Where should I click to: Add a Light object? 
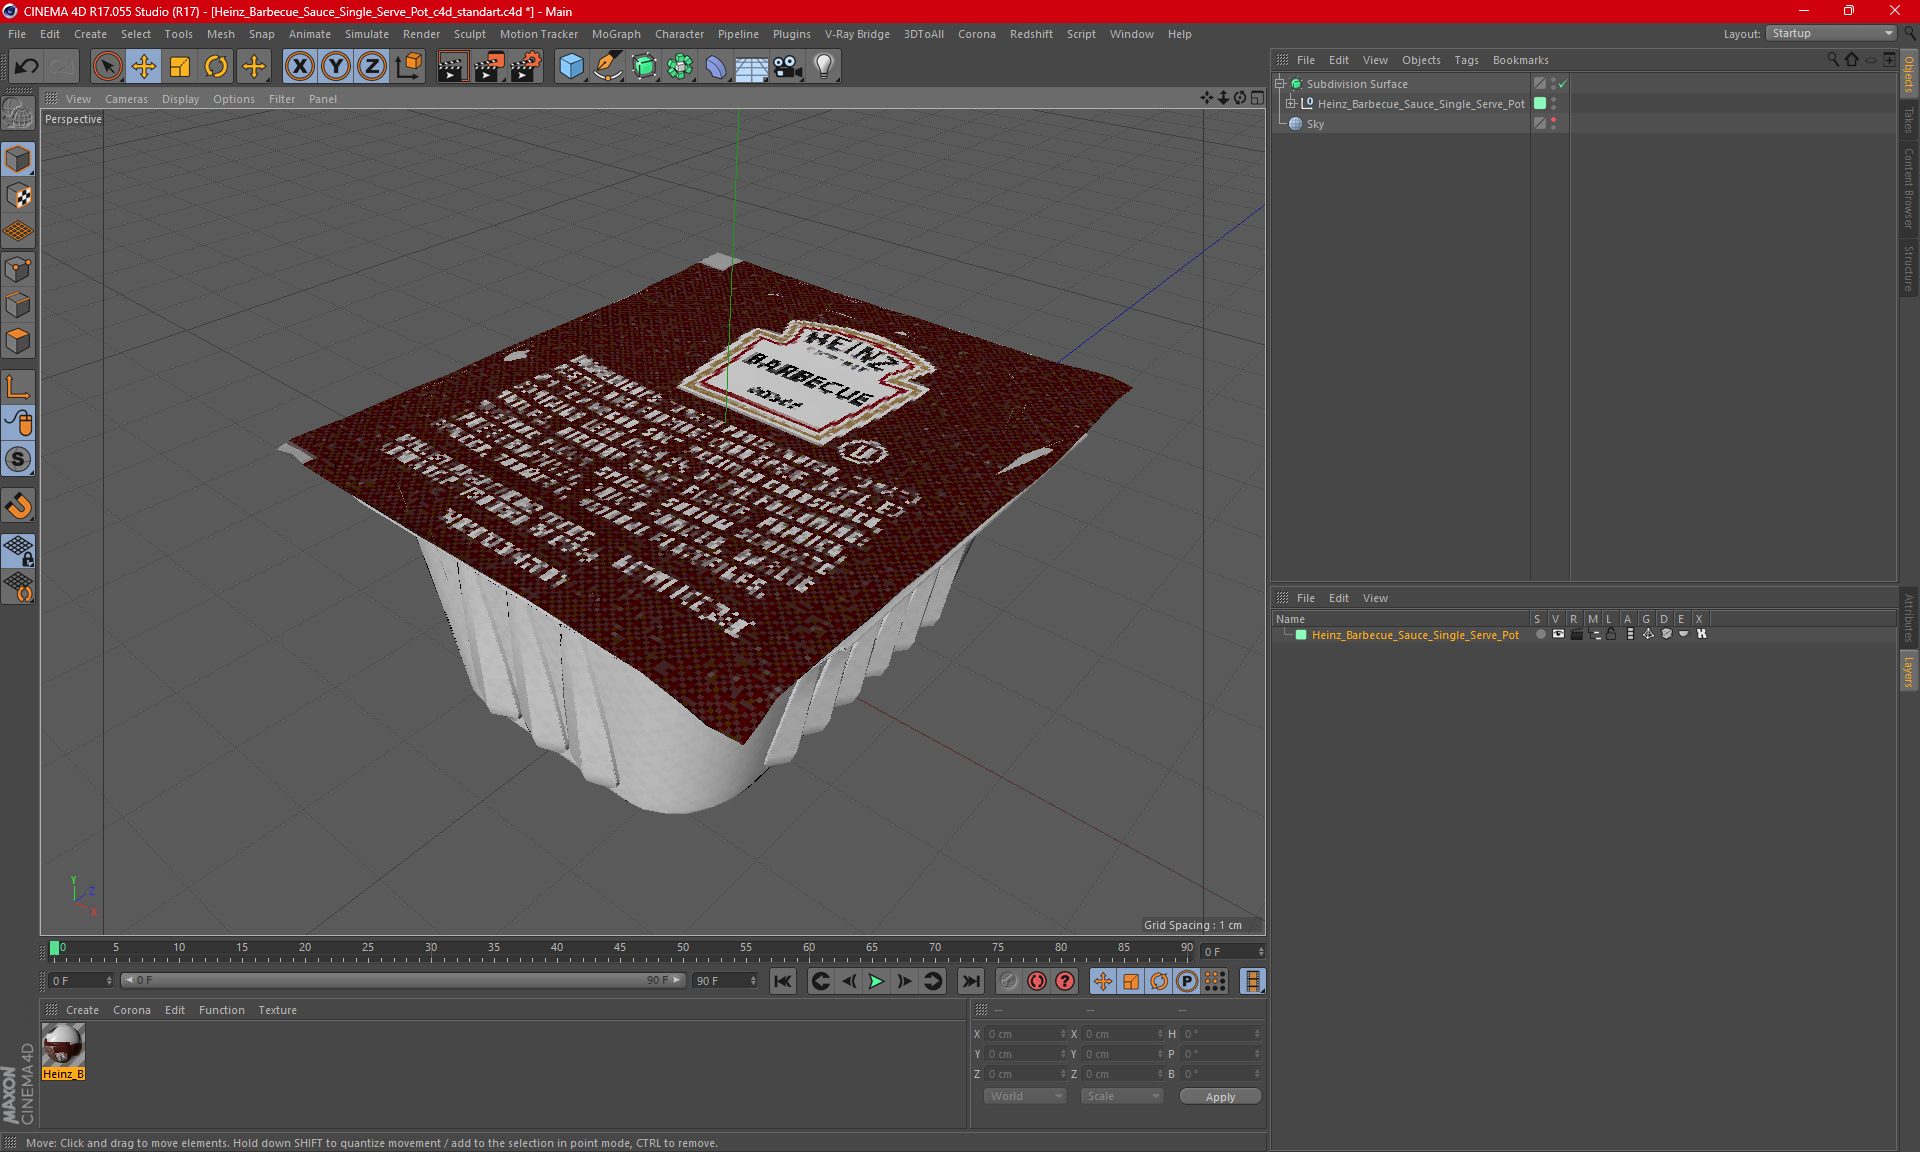click(823, 67)
